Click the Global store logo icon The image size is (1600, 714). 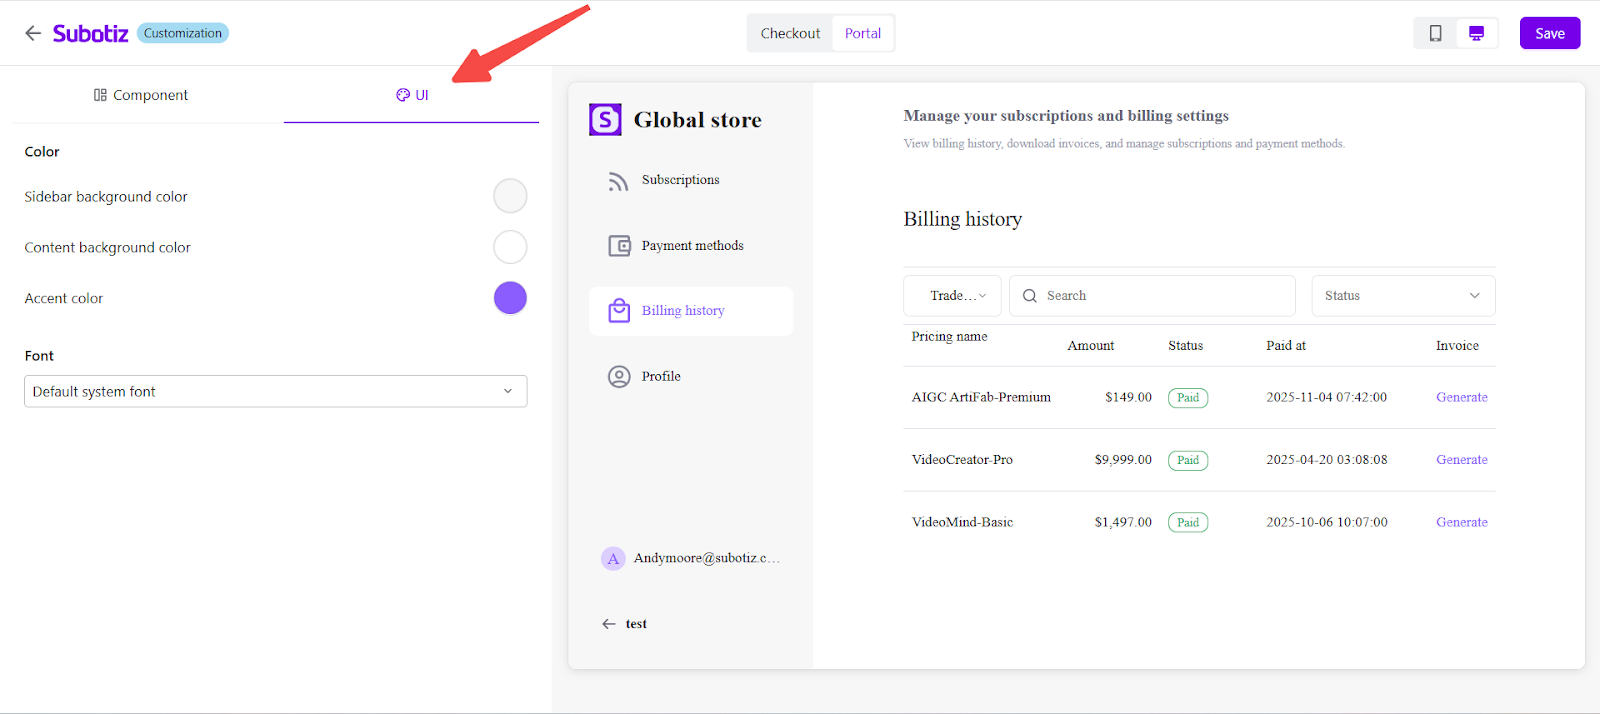(605, 120)
